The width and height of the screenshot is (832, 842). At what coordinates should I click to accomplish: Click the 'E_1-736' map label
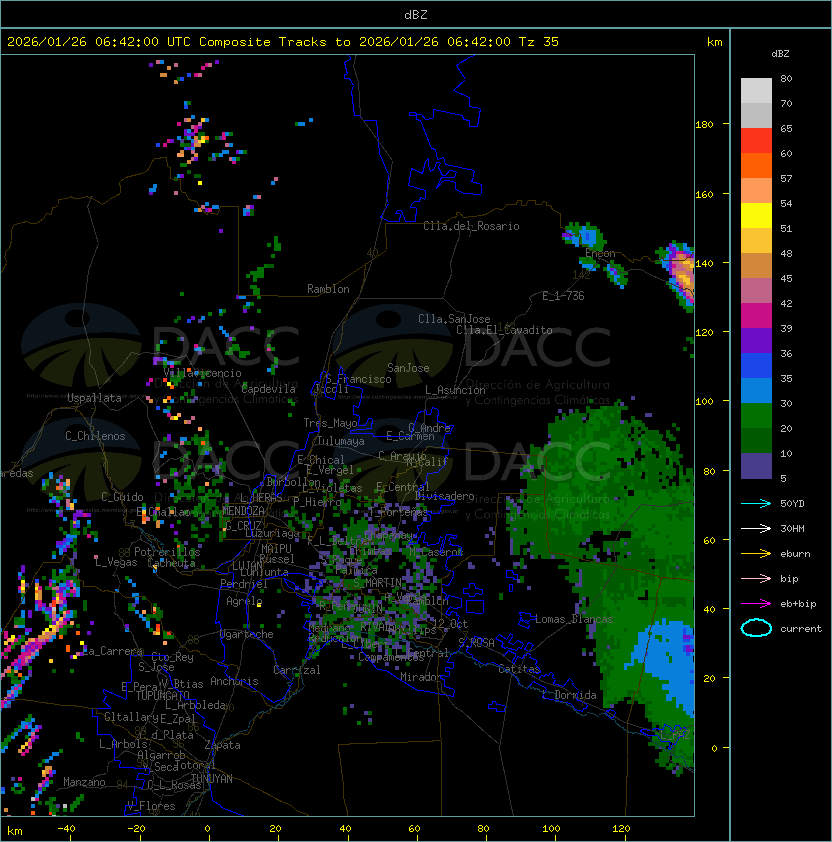(563, 296)
